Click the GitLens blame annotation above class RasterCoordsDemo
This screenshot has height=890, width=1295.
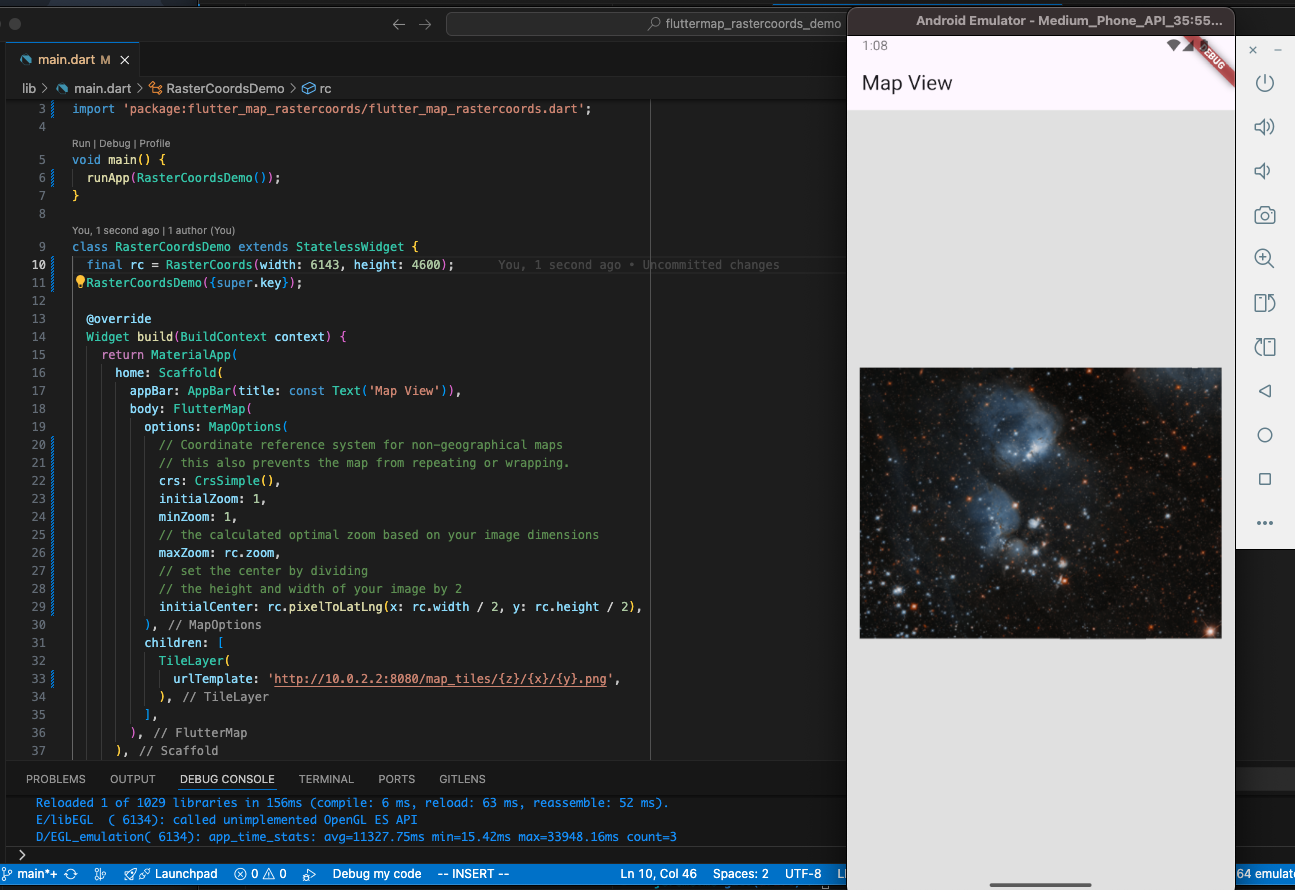(153, 230)
